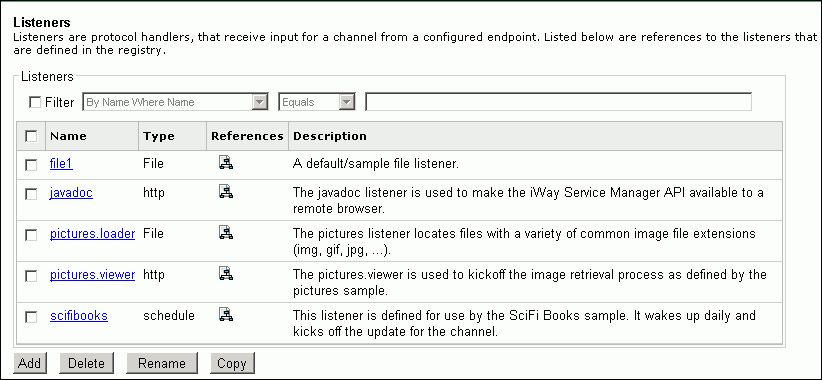Open the scifibooks listener link
822x380 pixels.
coord(79,316)
